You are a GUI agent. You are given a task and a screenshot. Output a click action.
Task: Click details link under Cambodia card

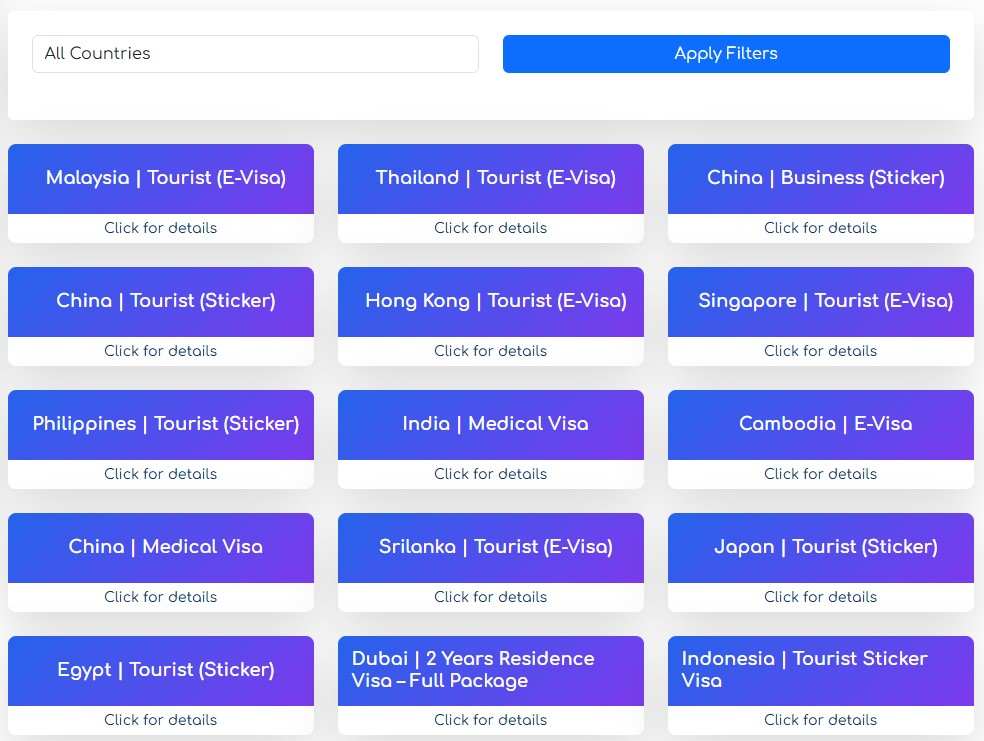(821, 474)
